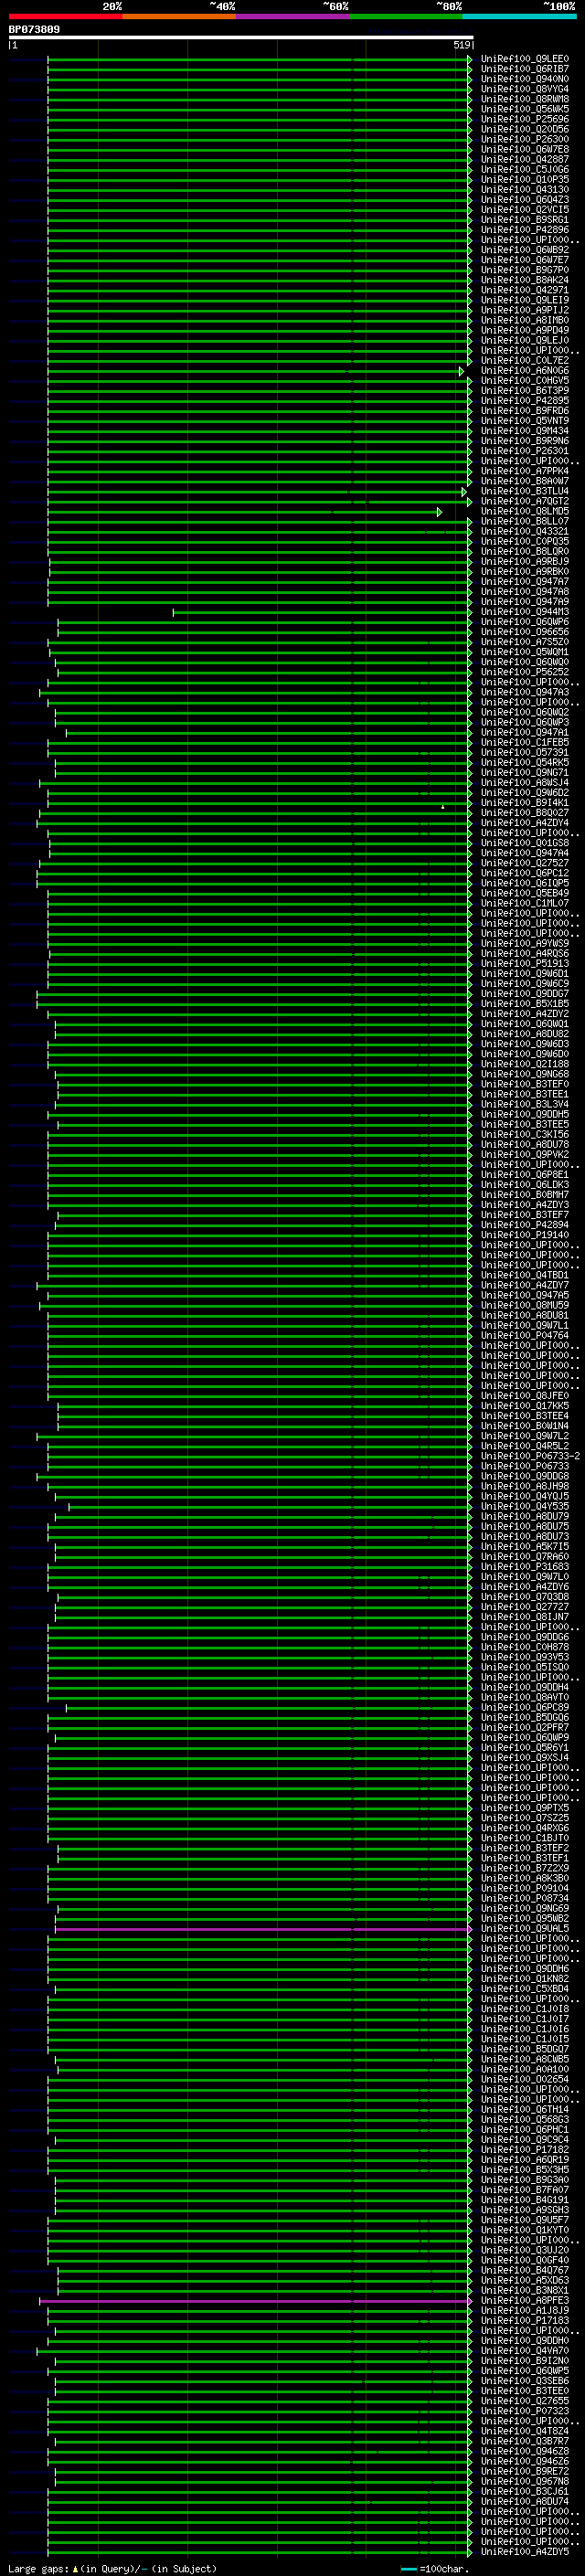Select hit UniRef100_P25696
Image resolution: width=585 pixels, height=2576 pixels.
[x=525, y=119]
